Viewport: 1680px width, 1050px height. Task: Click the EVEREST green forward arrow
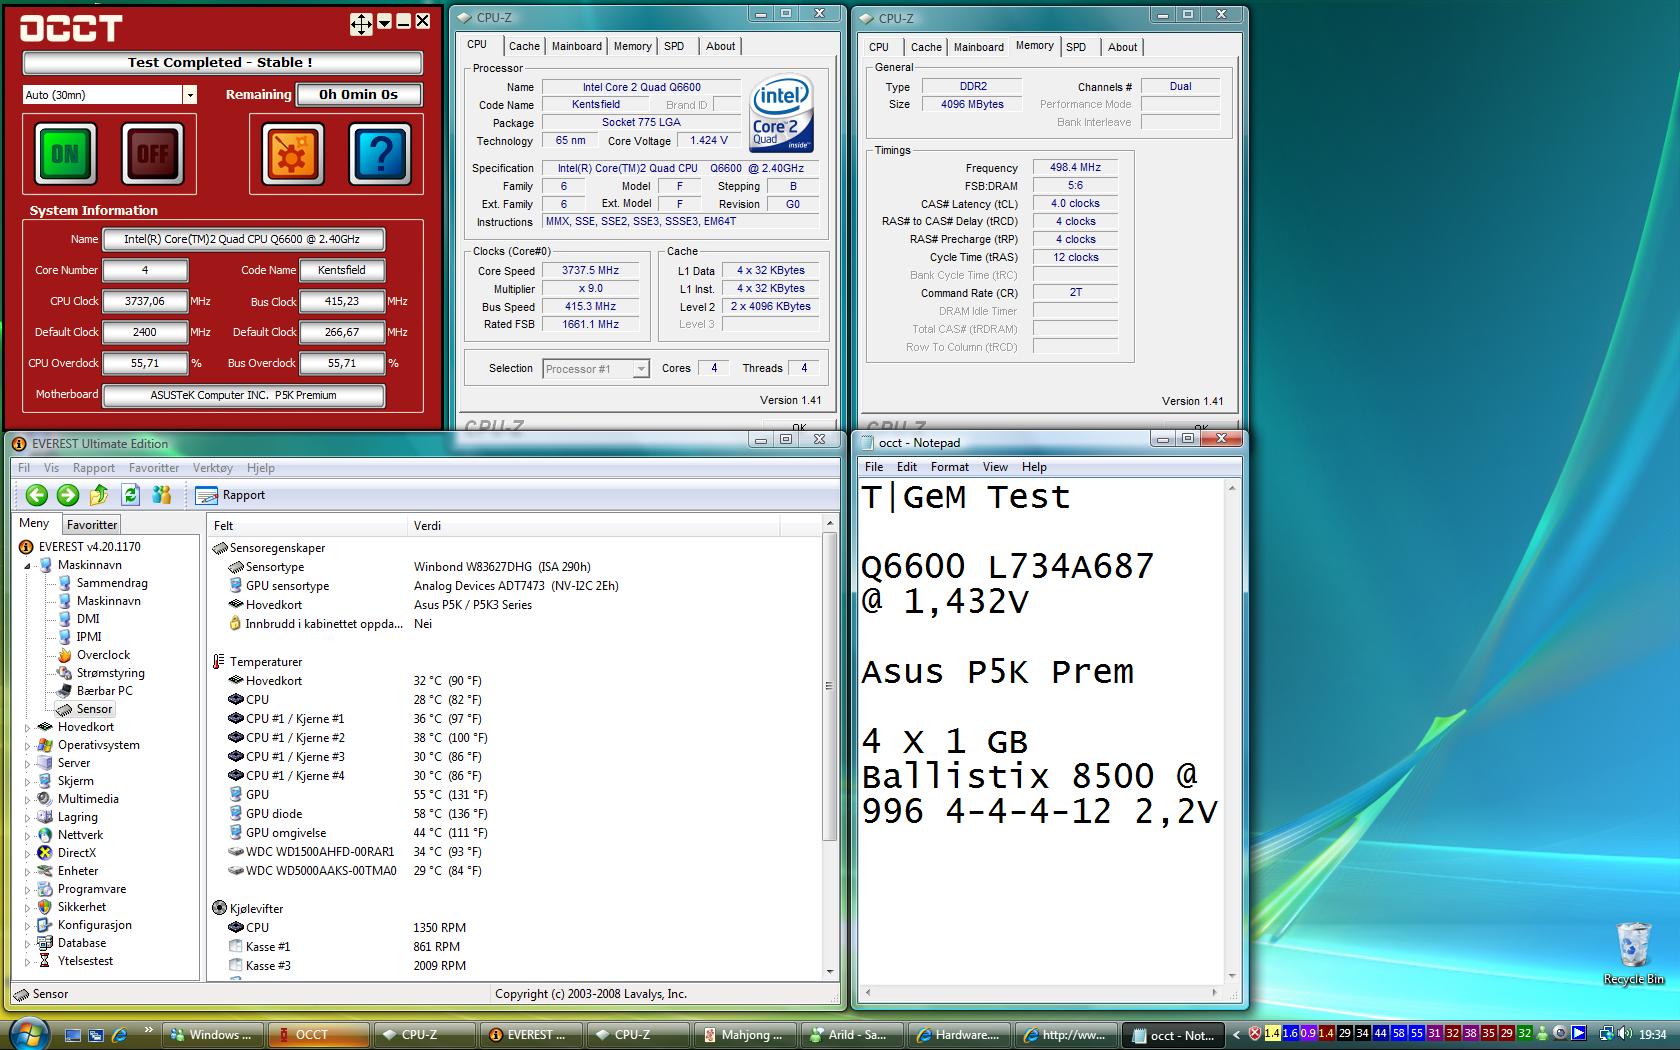68,495
